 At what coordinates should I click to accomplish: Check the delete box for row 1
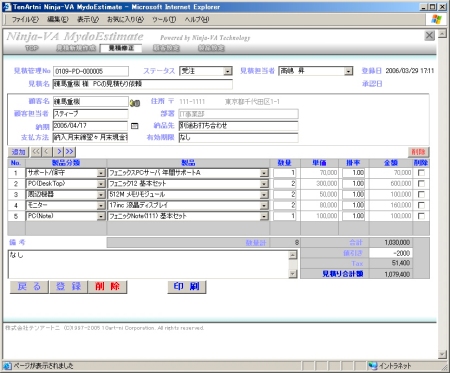click(421, 173)
